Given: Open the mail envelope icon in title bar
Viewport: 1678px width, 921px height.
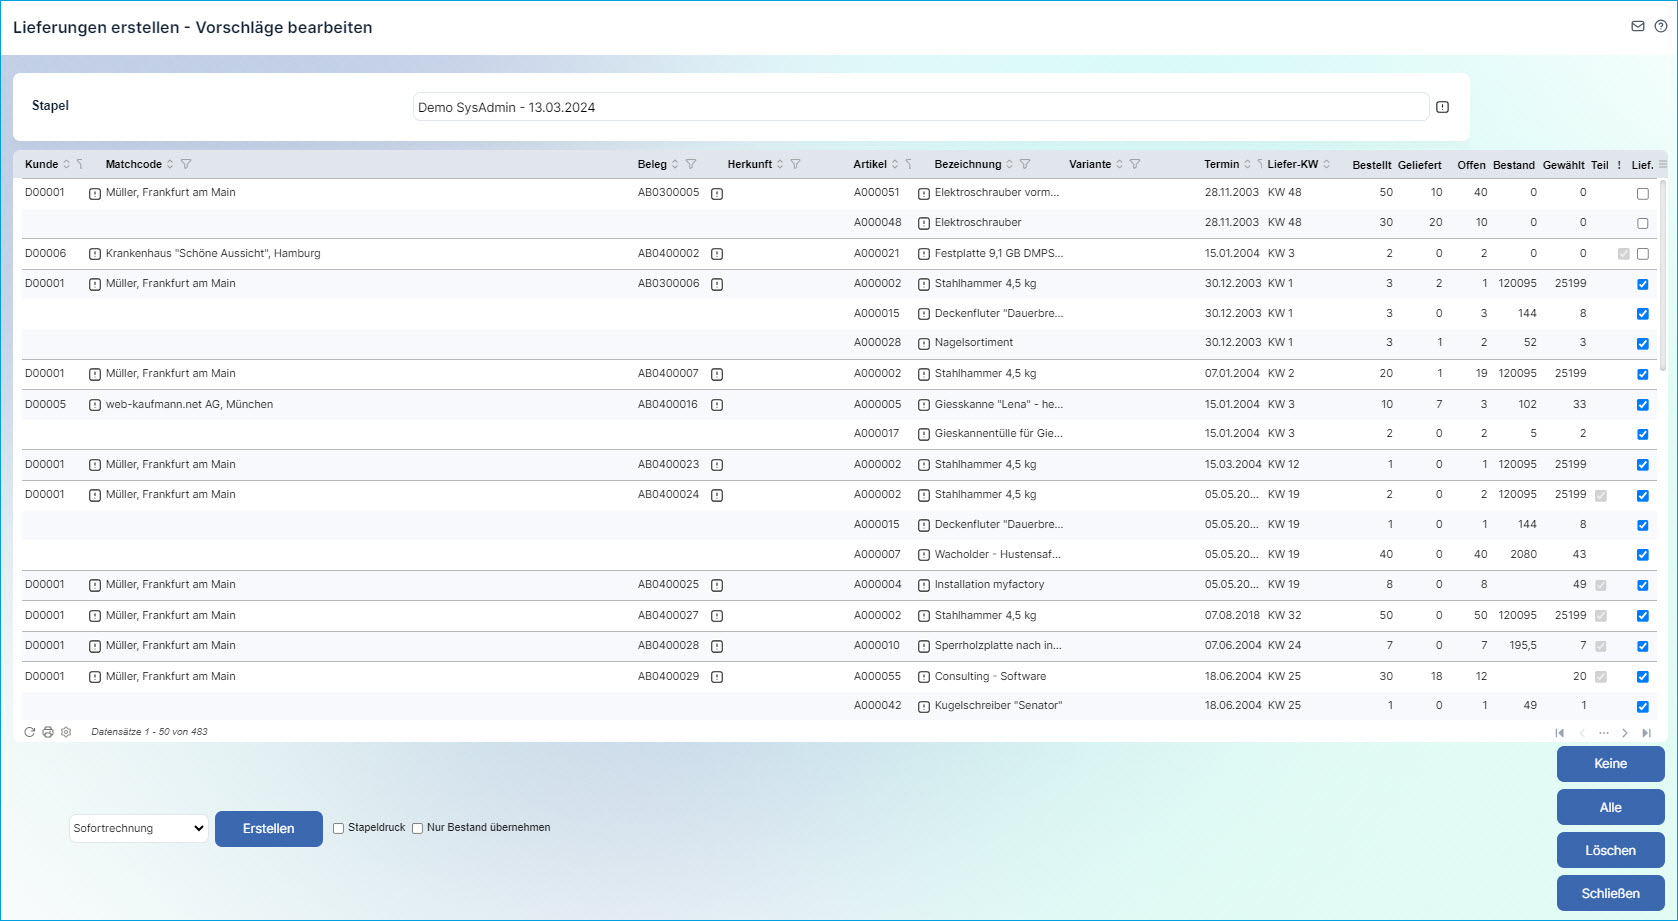Looking at the screenshot, I should (1638, 26).
